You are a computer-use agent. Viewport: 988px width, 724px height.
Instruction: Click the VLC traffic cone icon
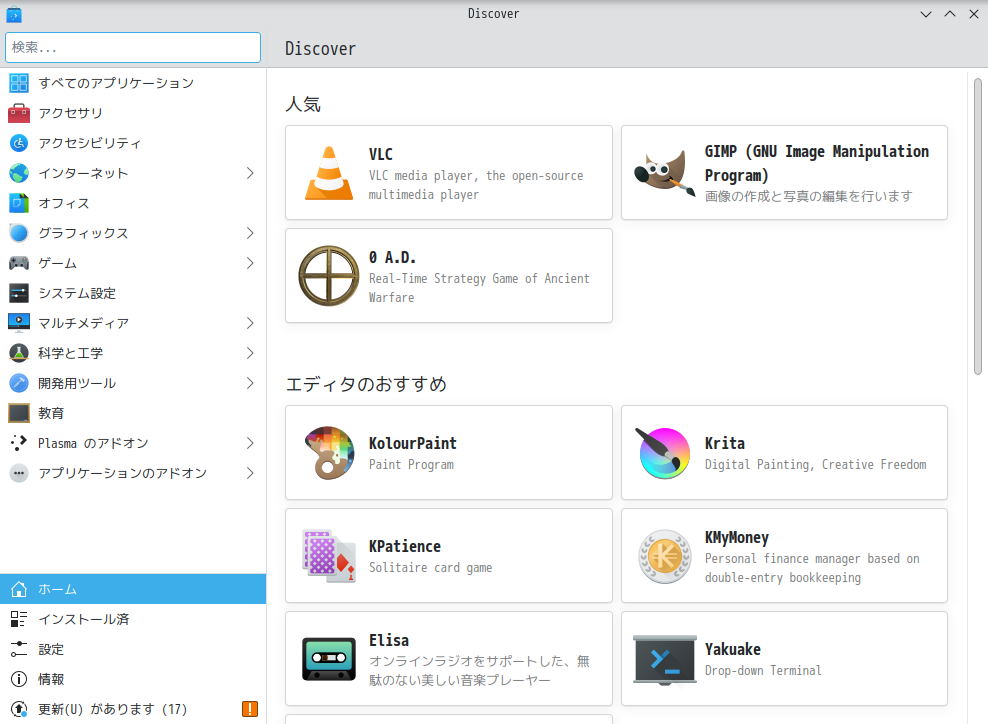329,173
